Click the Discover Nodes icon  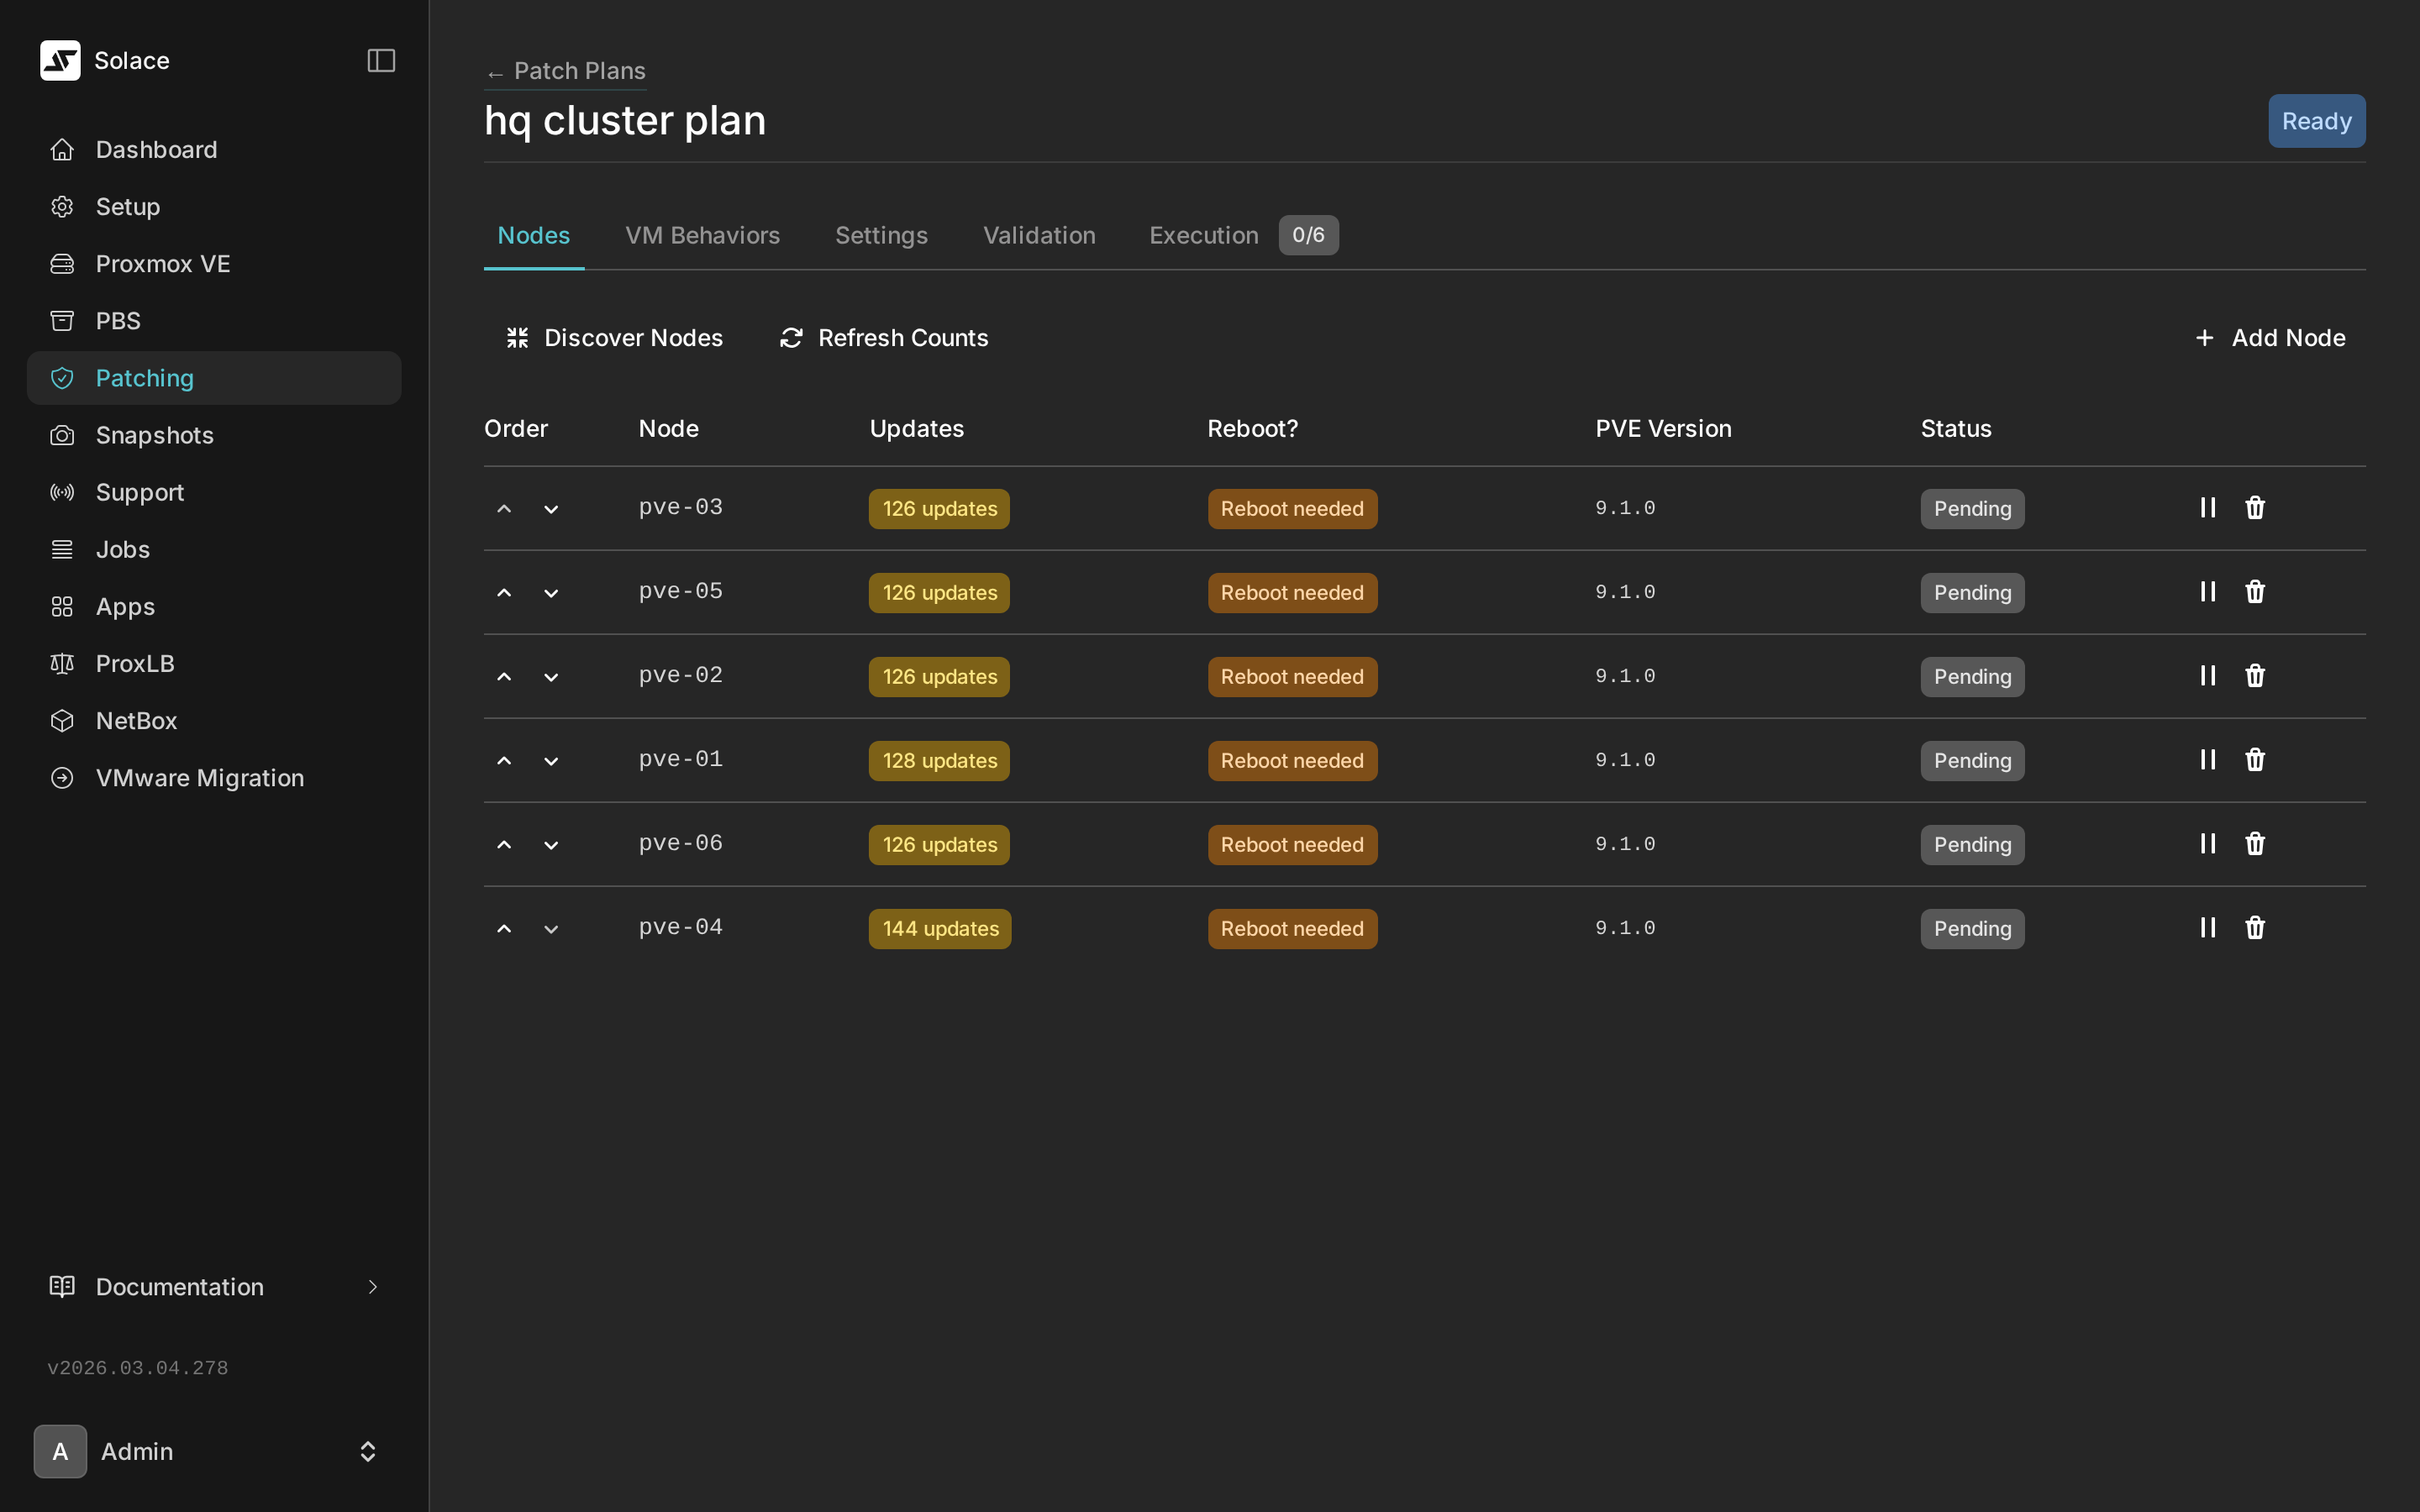point(517,337)
